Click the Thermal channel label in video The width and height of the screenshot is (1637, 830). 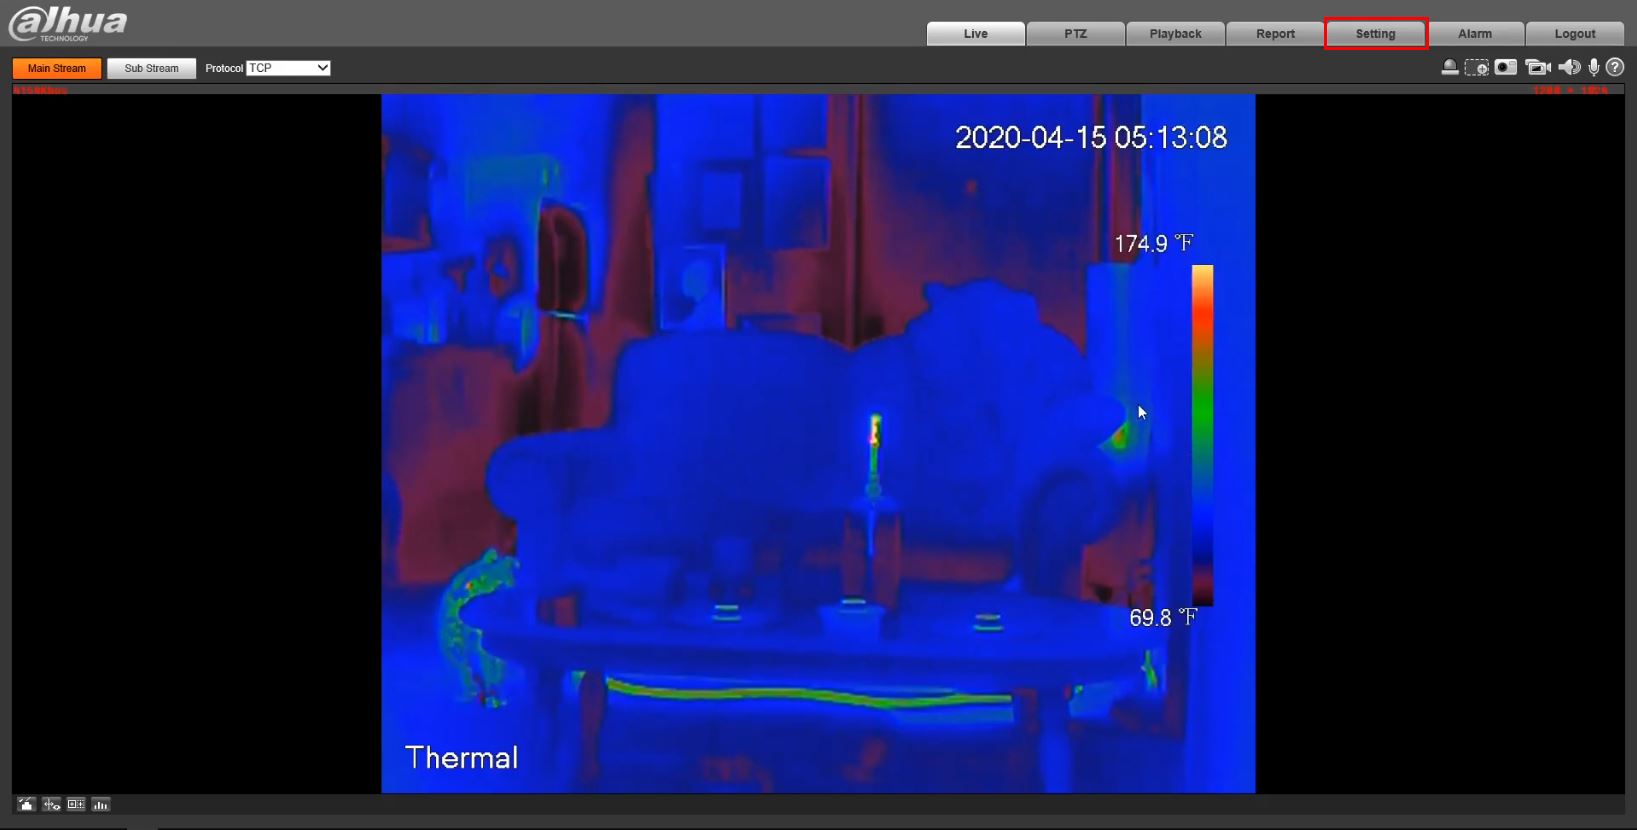pyautogui.click(x=462, y=758)
